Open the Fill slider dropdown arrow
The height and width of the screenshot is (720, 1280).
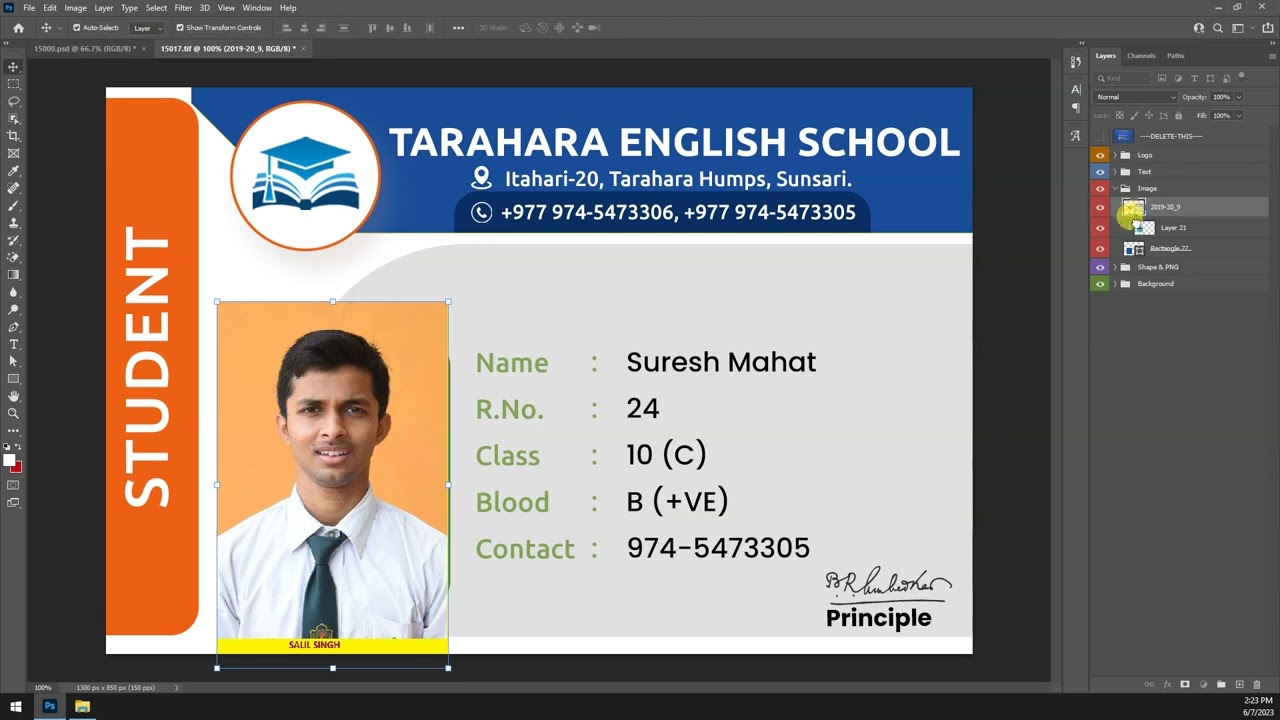pyautogui.click(x=1239, y=116)
